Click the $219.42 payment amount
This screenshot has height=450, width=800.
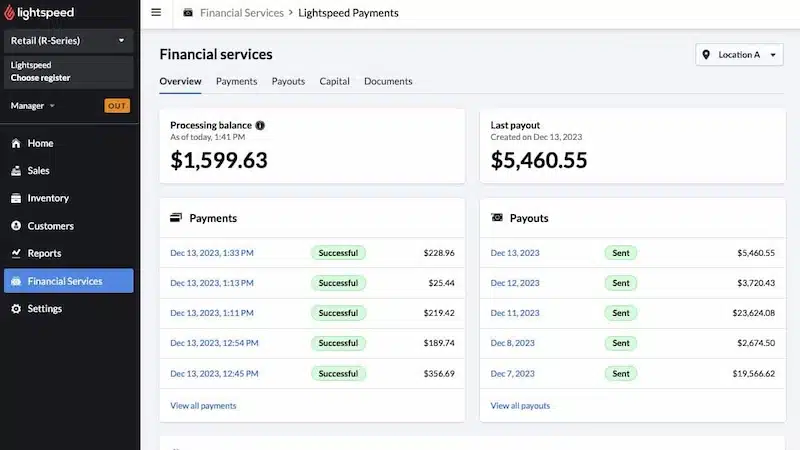[439, 313]
